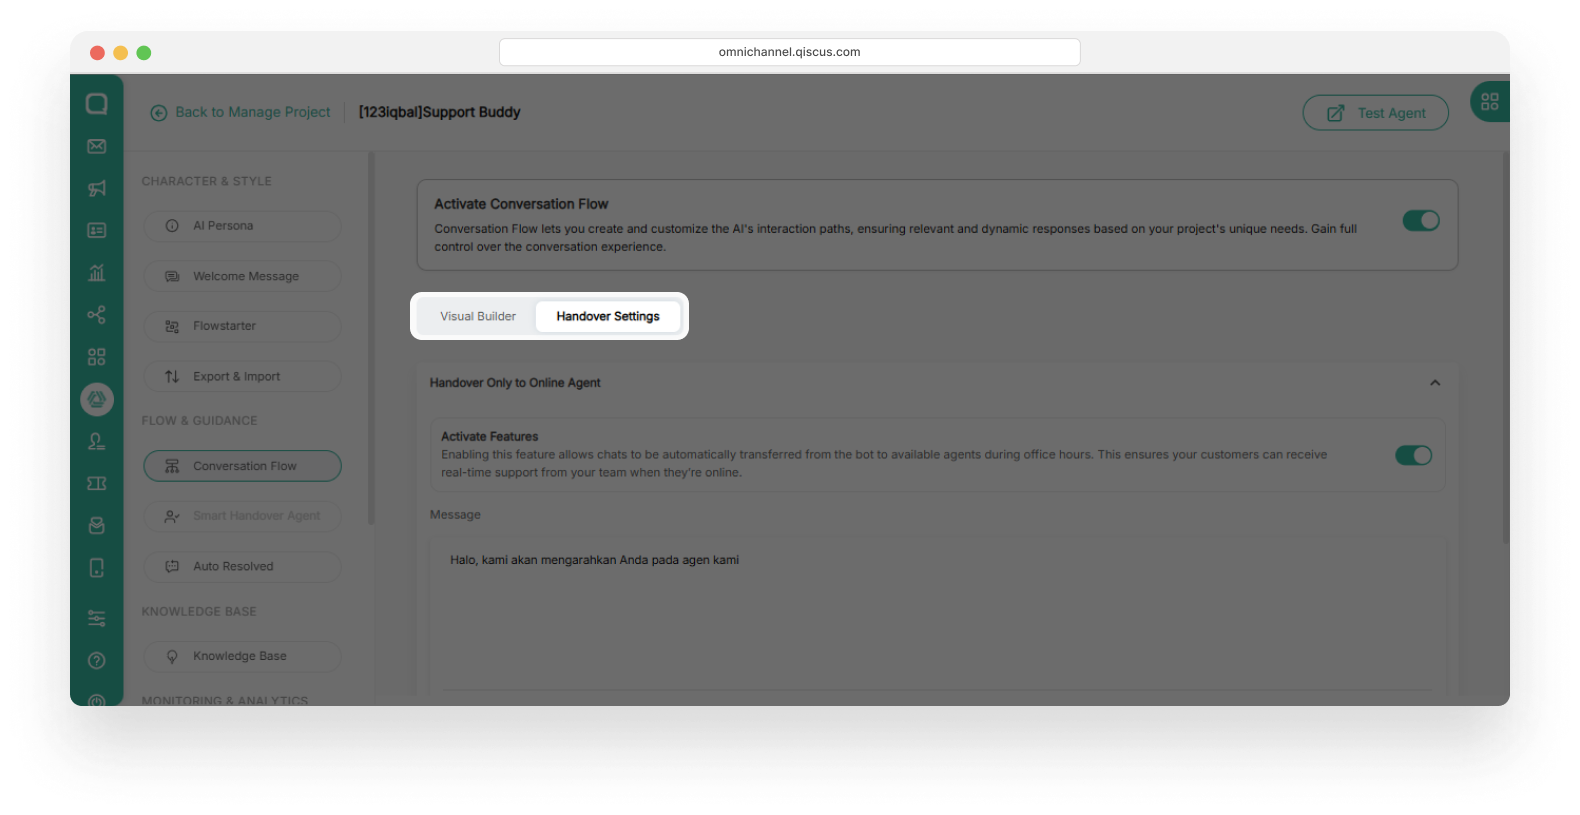
Task: Click the Message field label
Action: point(455,515)
